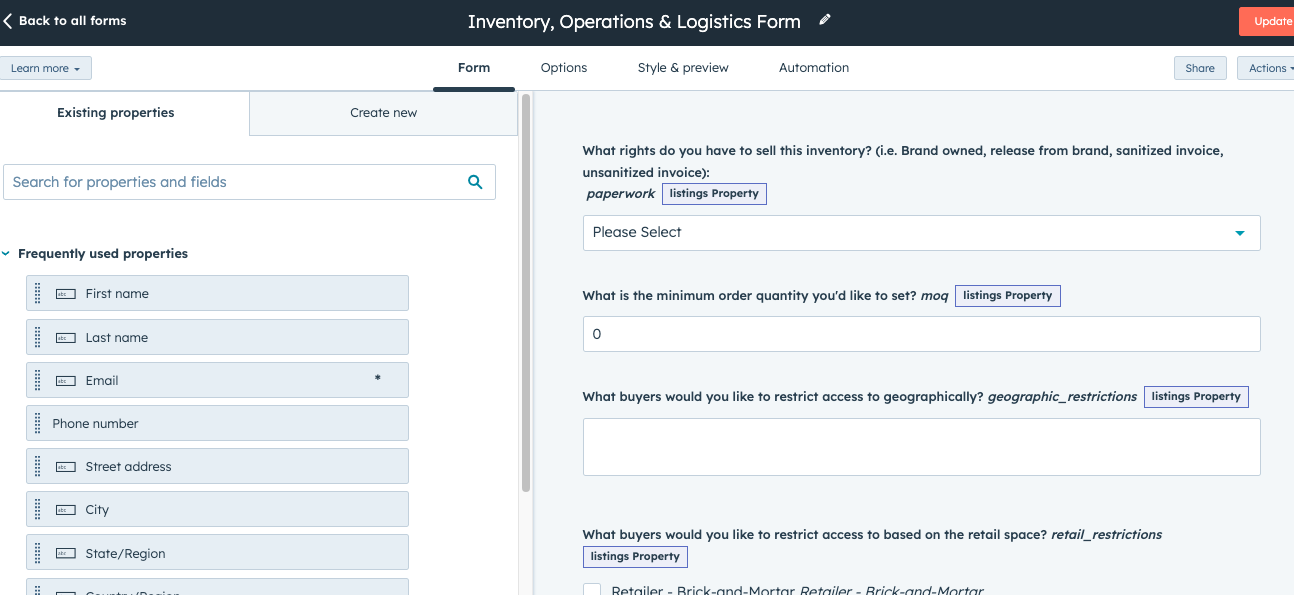Screen dimensions: 1294x595
Task: Click the Share button
Action: point(1199,67)
